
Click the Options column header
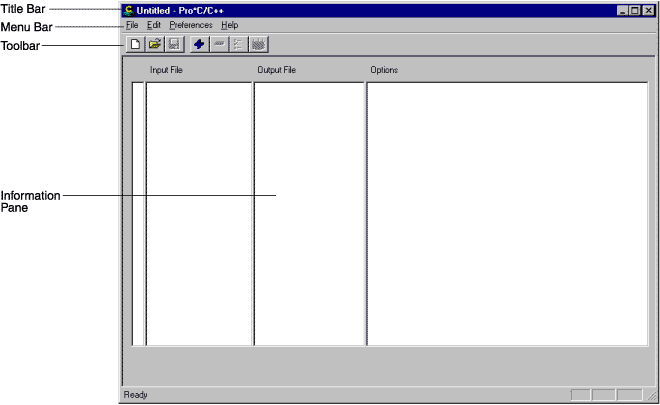384,71
